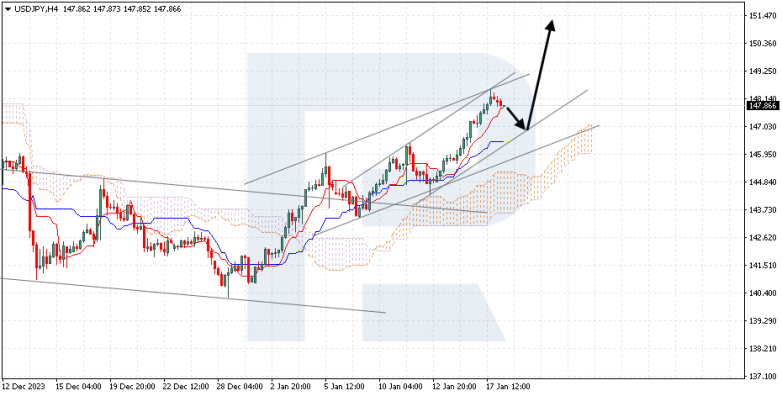Image resolution: width=782 pixels, height=396 pixels.
Task: Click the 141.510 price axis label
Action: tap(764, 265)
